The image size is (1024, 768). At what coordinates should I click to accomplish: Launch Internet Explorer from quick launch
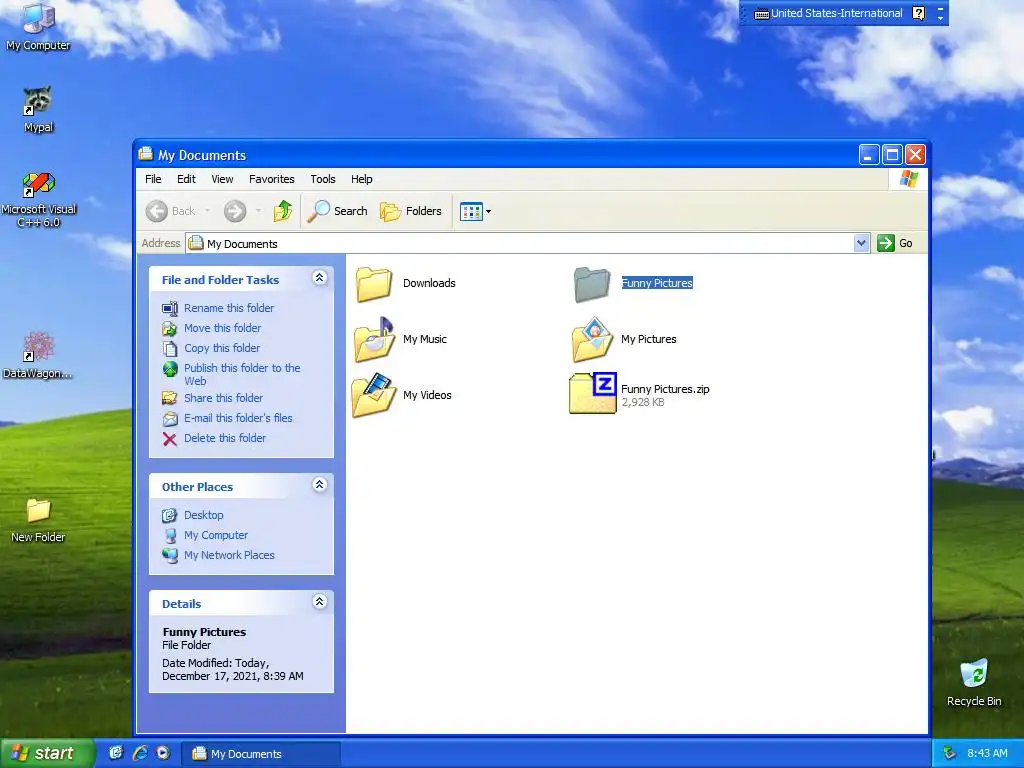point(140,753)
